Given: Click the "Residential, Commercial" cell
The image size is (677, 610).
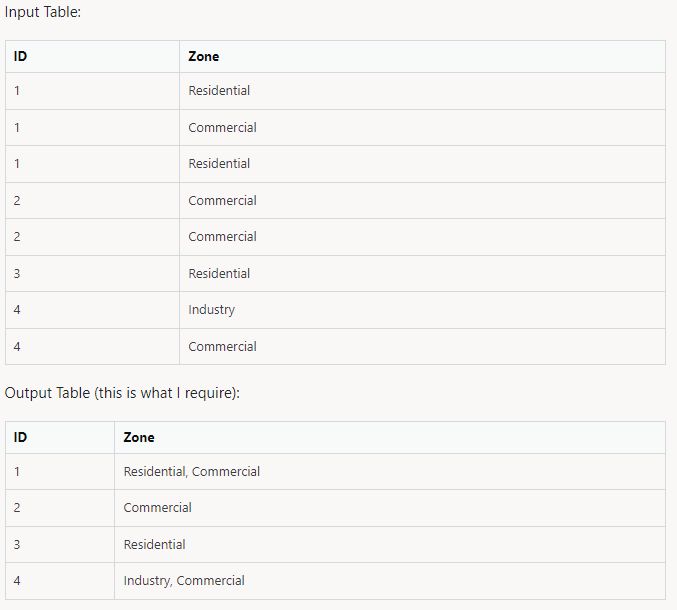Looking at the screenshot, I should tap(390, 471).
